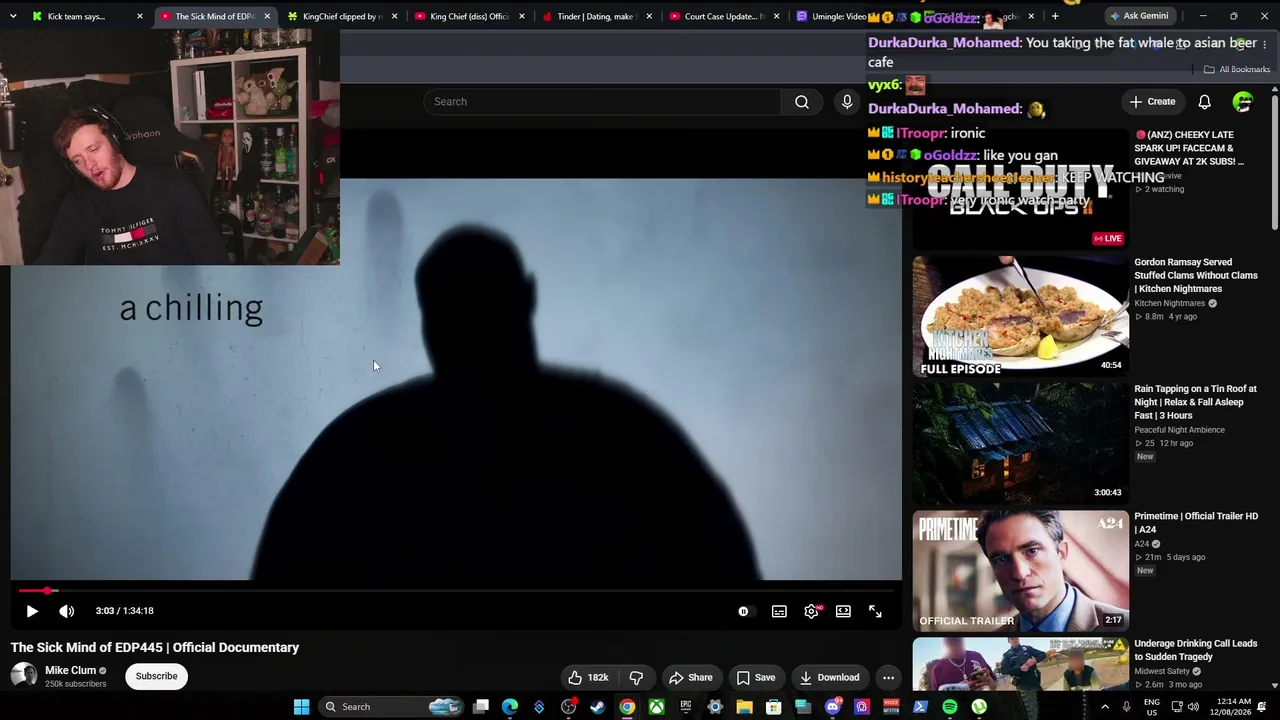Open the Create menu
This screenshot has height=720, width=1280.
1153,101
